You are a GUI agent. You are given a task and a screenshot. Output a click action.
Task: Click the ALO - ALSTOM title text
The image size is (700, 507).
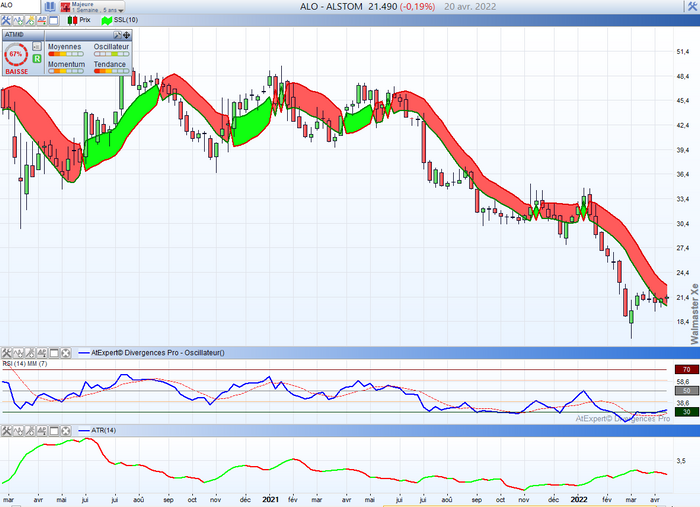click(x=331, y=7)
